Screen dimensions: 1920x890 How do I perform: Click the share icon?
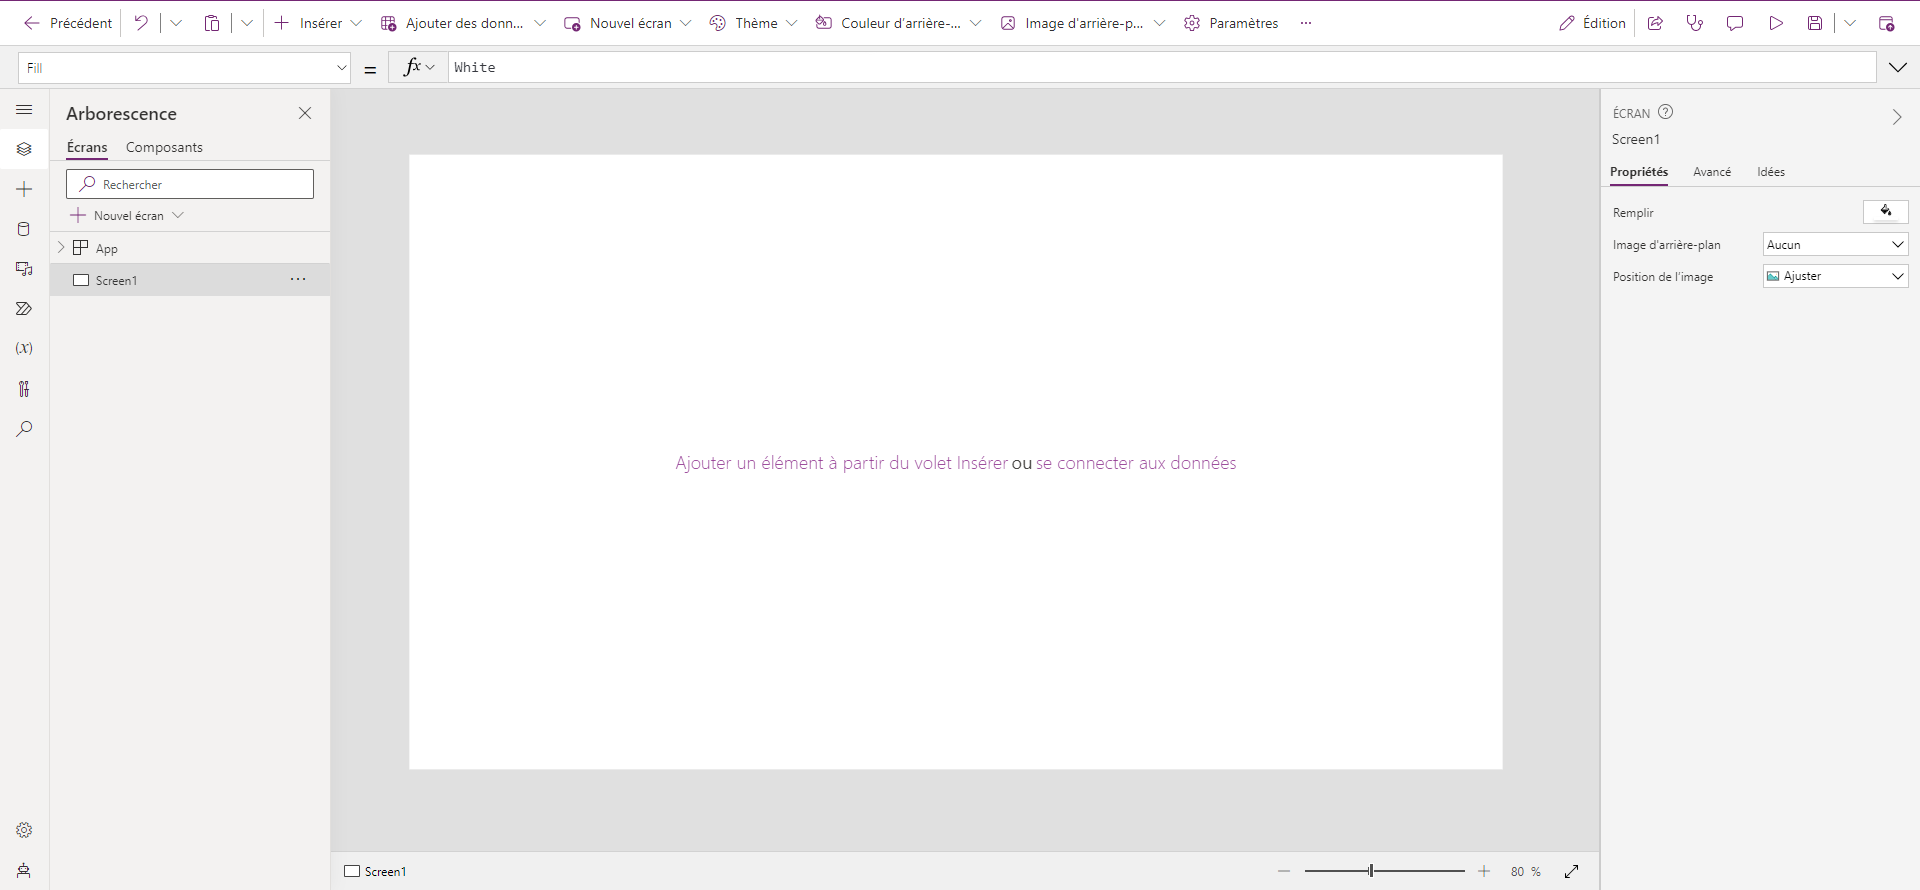click(1655, 23)
